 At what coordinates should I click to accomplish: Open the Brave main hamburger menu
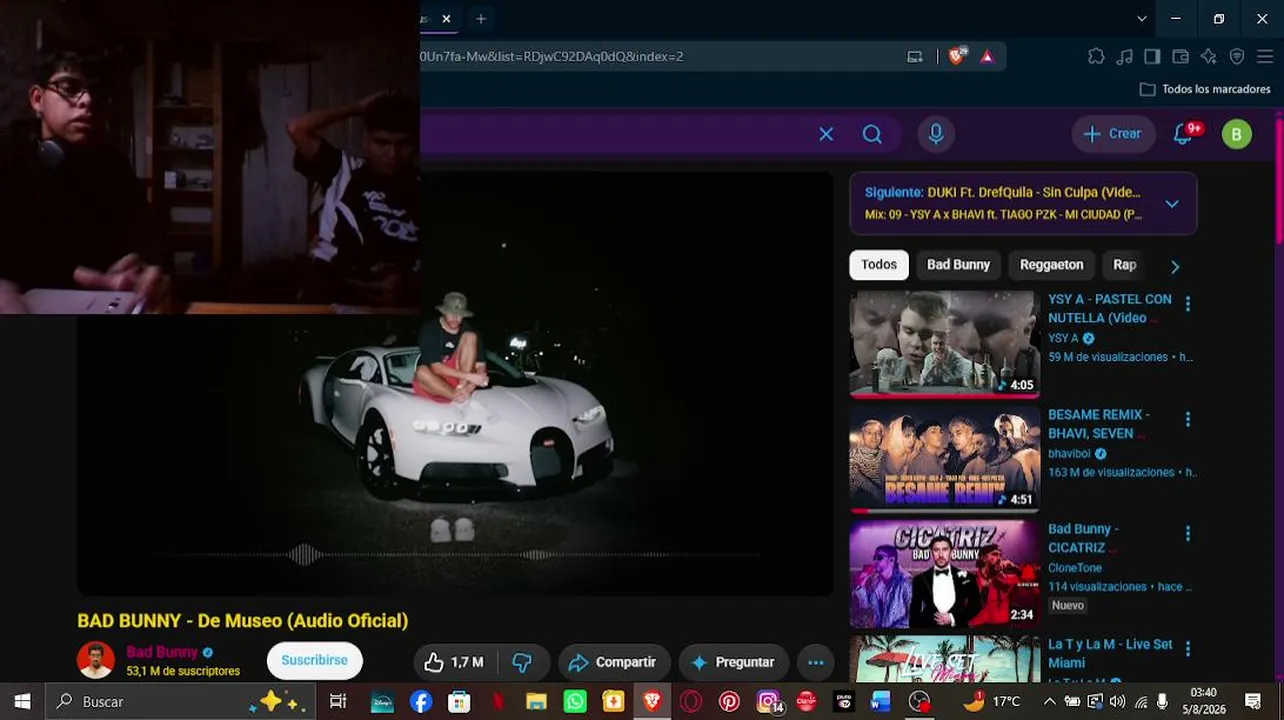[1265, 56]
